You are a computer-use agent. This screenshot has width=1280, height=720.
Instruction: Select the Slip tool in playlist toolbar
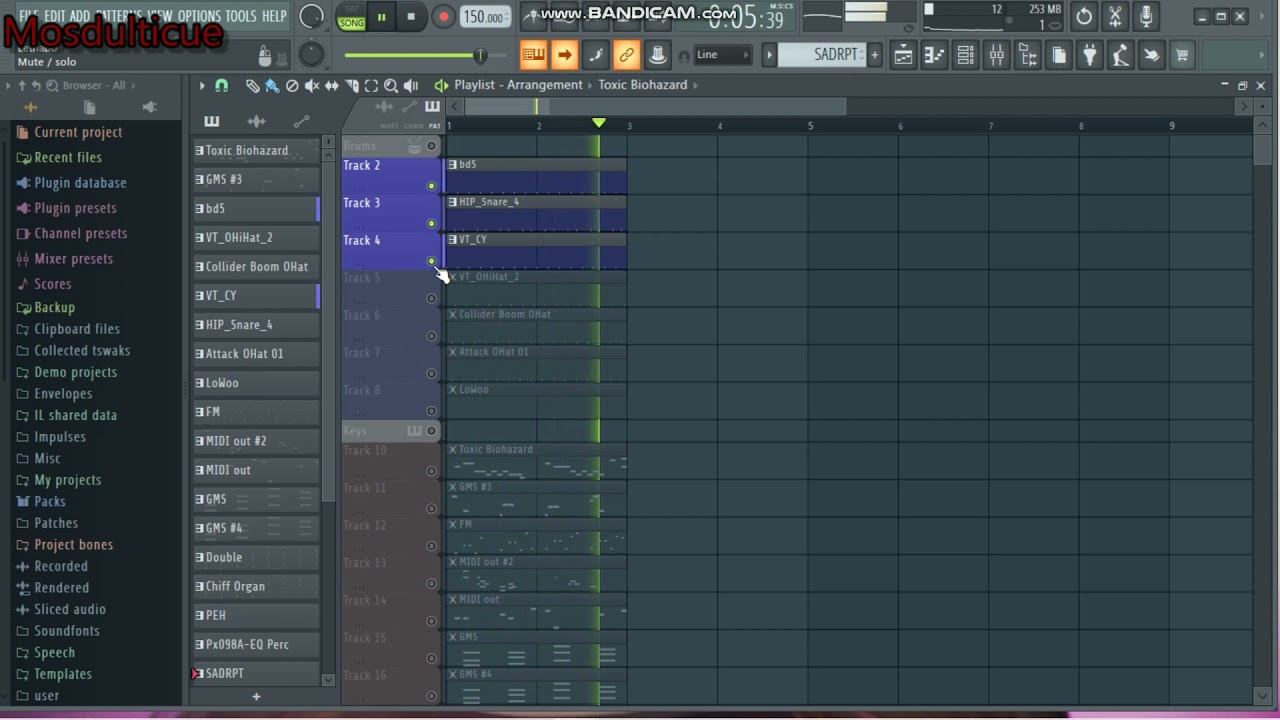(x=331, y=86)
